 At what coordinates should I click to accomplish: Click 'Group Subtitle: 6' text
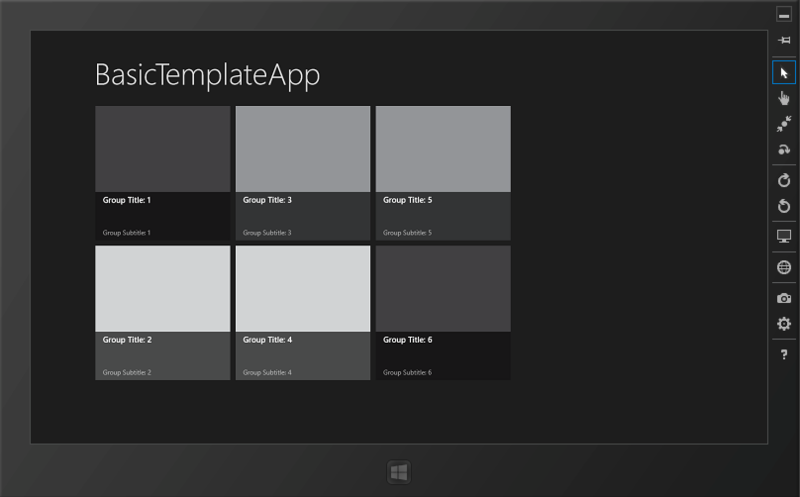coord(407,372)
